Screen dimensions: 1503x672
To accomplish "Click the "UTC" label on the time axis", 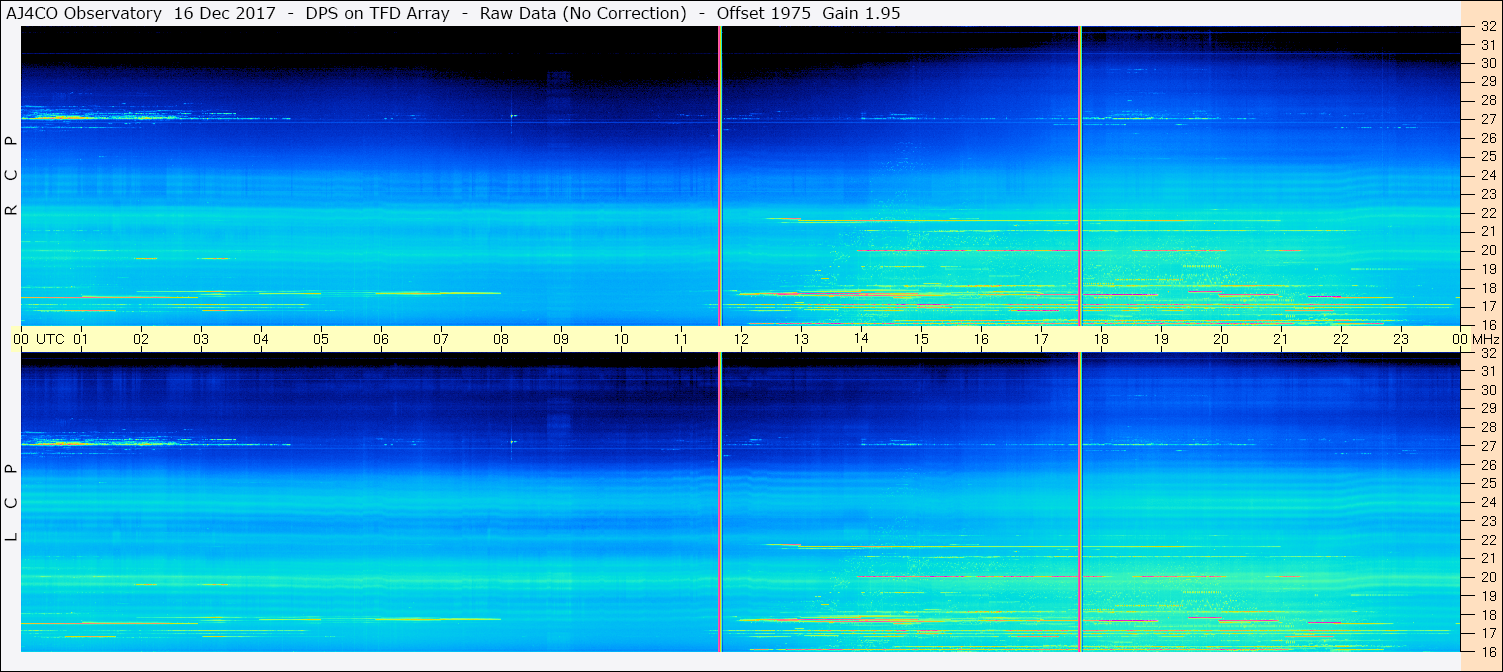I will pyautogui.click(x=50, y=339).
